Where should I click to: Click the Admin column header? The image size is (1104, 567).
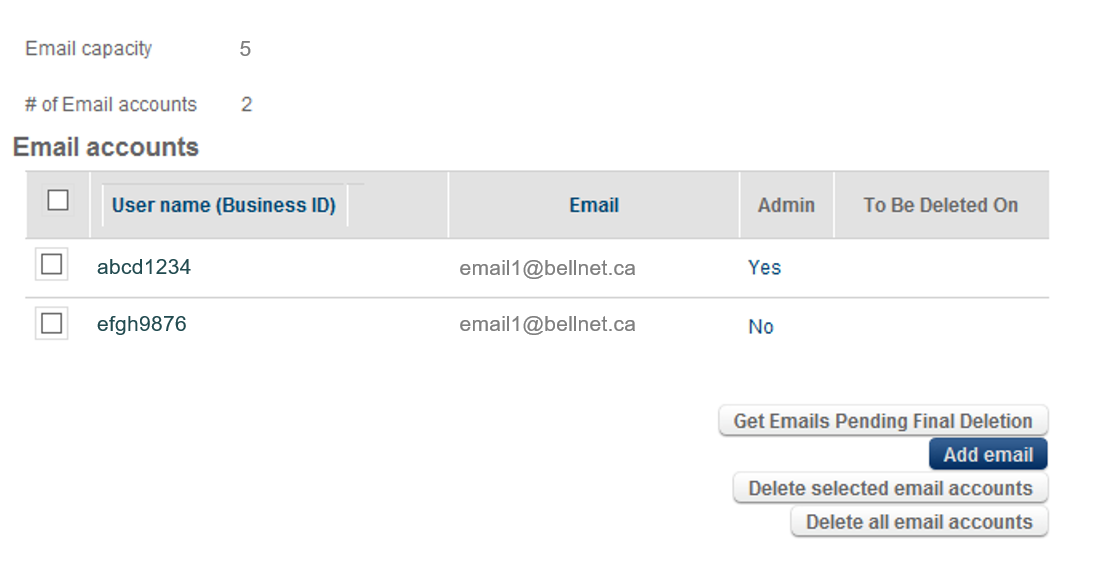click(786, 205)
